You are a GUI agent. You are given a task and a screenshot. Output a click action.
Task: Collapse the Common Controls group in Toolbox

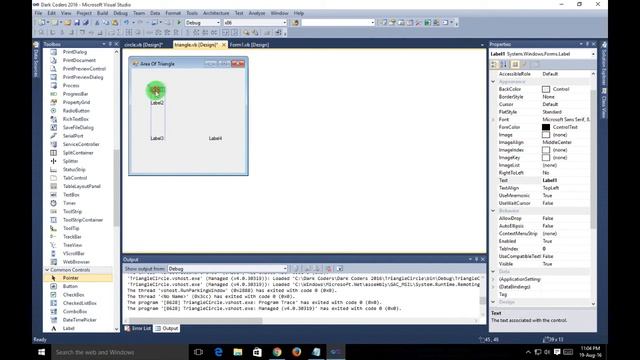point(47,270)
